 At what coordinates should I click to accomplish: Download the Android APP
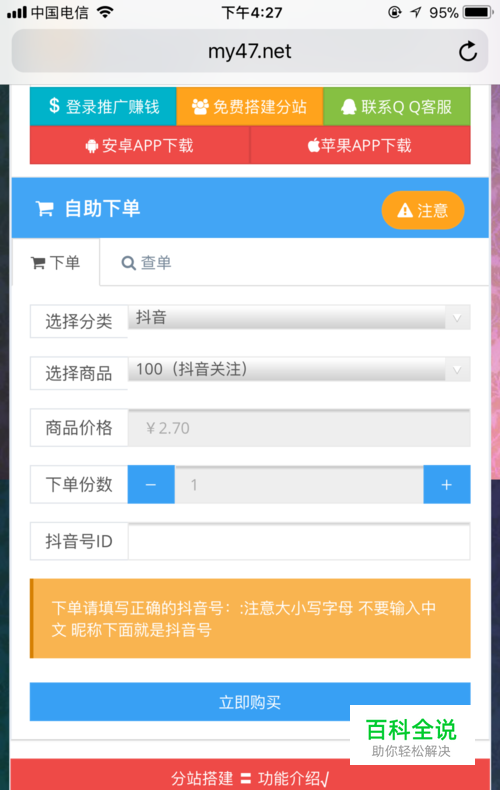pos(140,145)
